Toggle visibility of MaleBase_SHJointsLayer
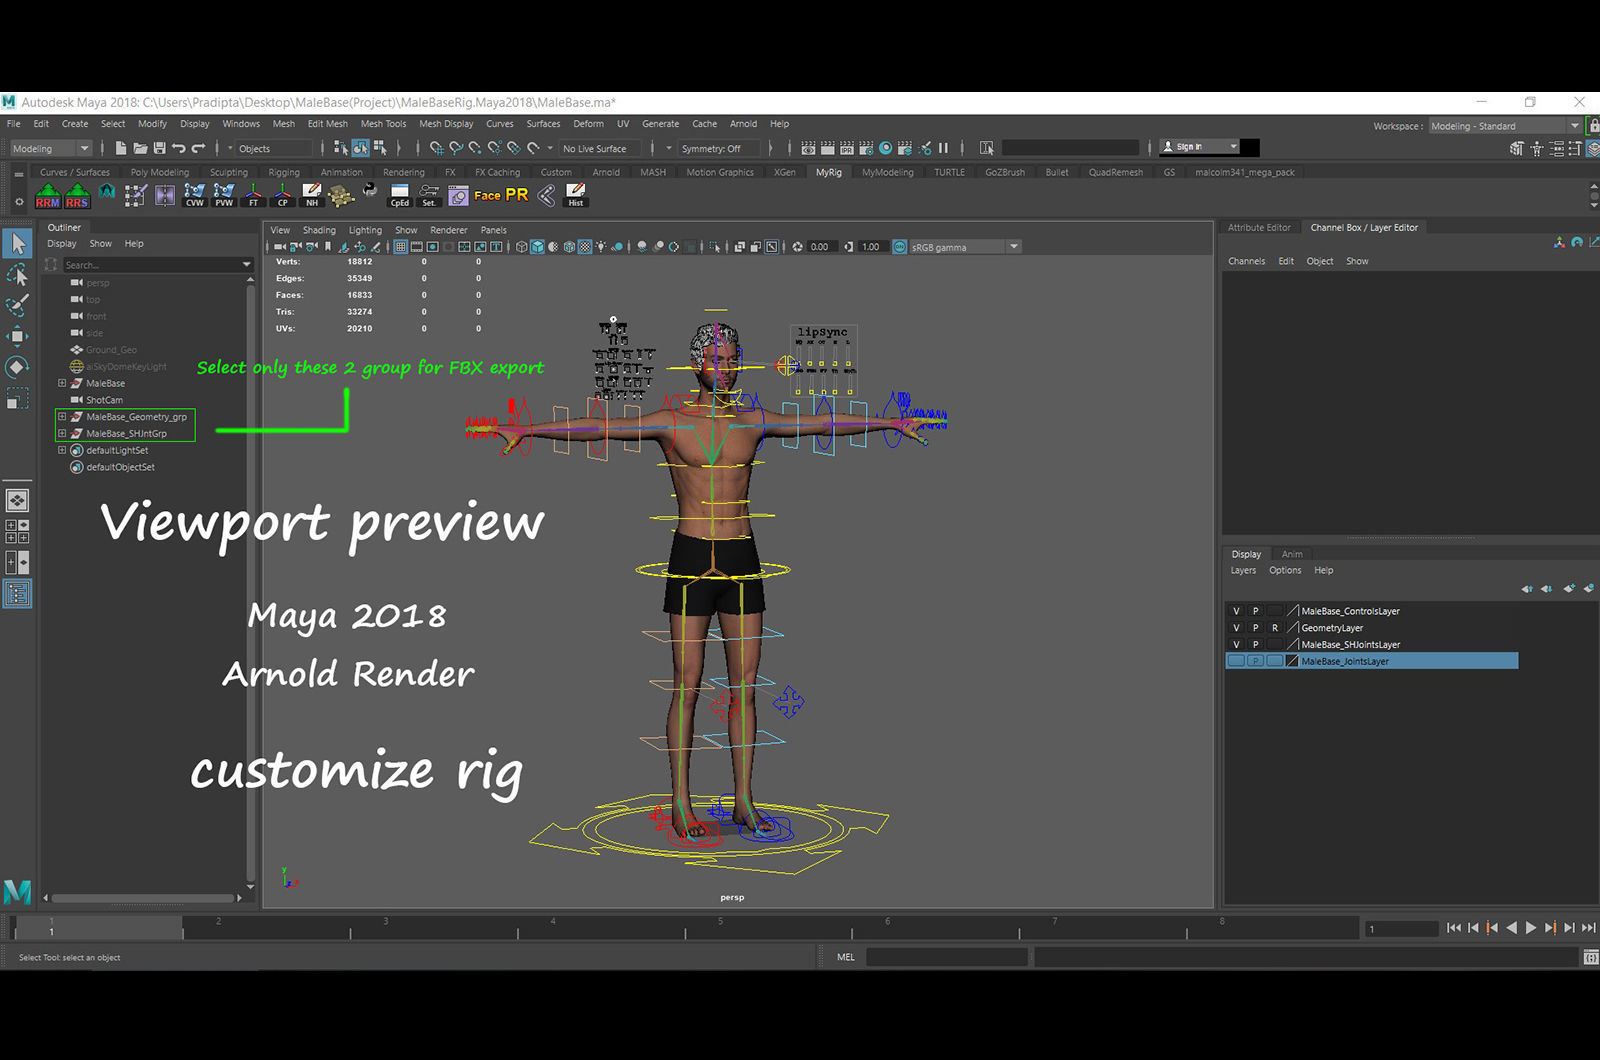Viewport: 1600px width, 1060px height. point(1236,645)
